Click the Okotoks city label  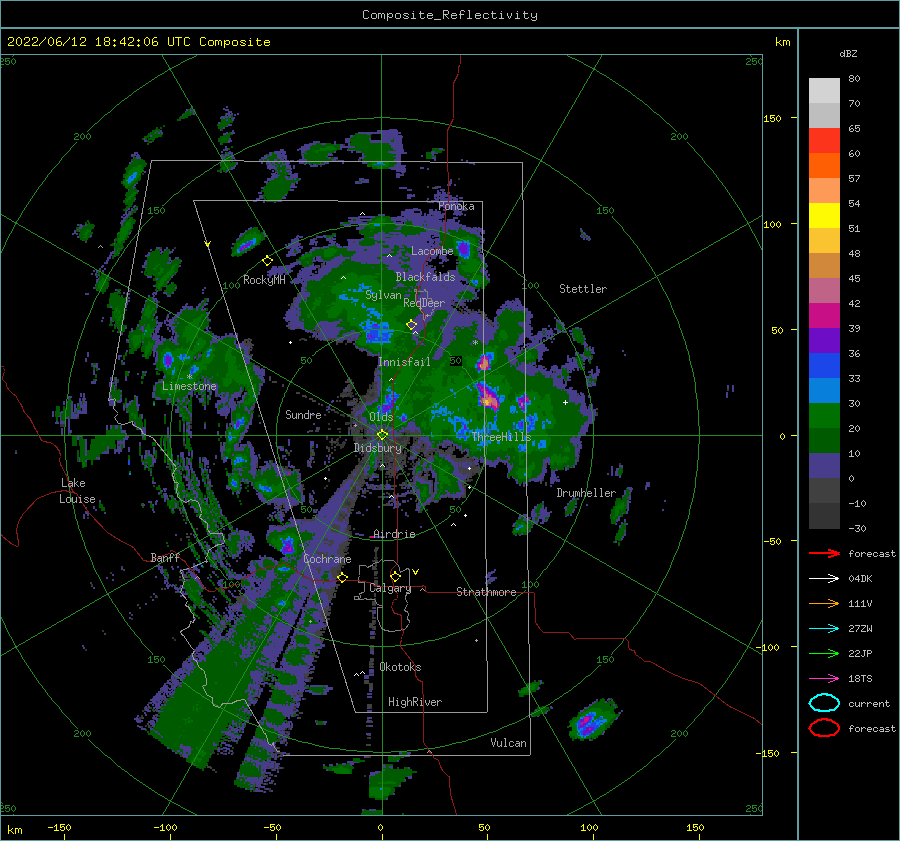pos(400,667)
